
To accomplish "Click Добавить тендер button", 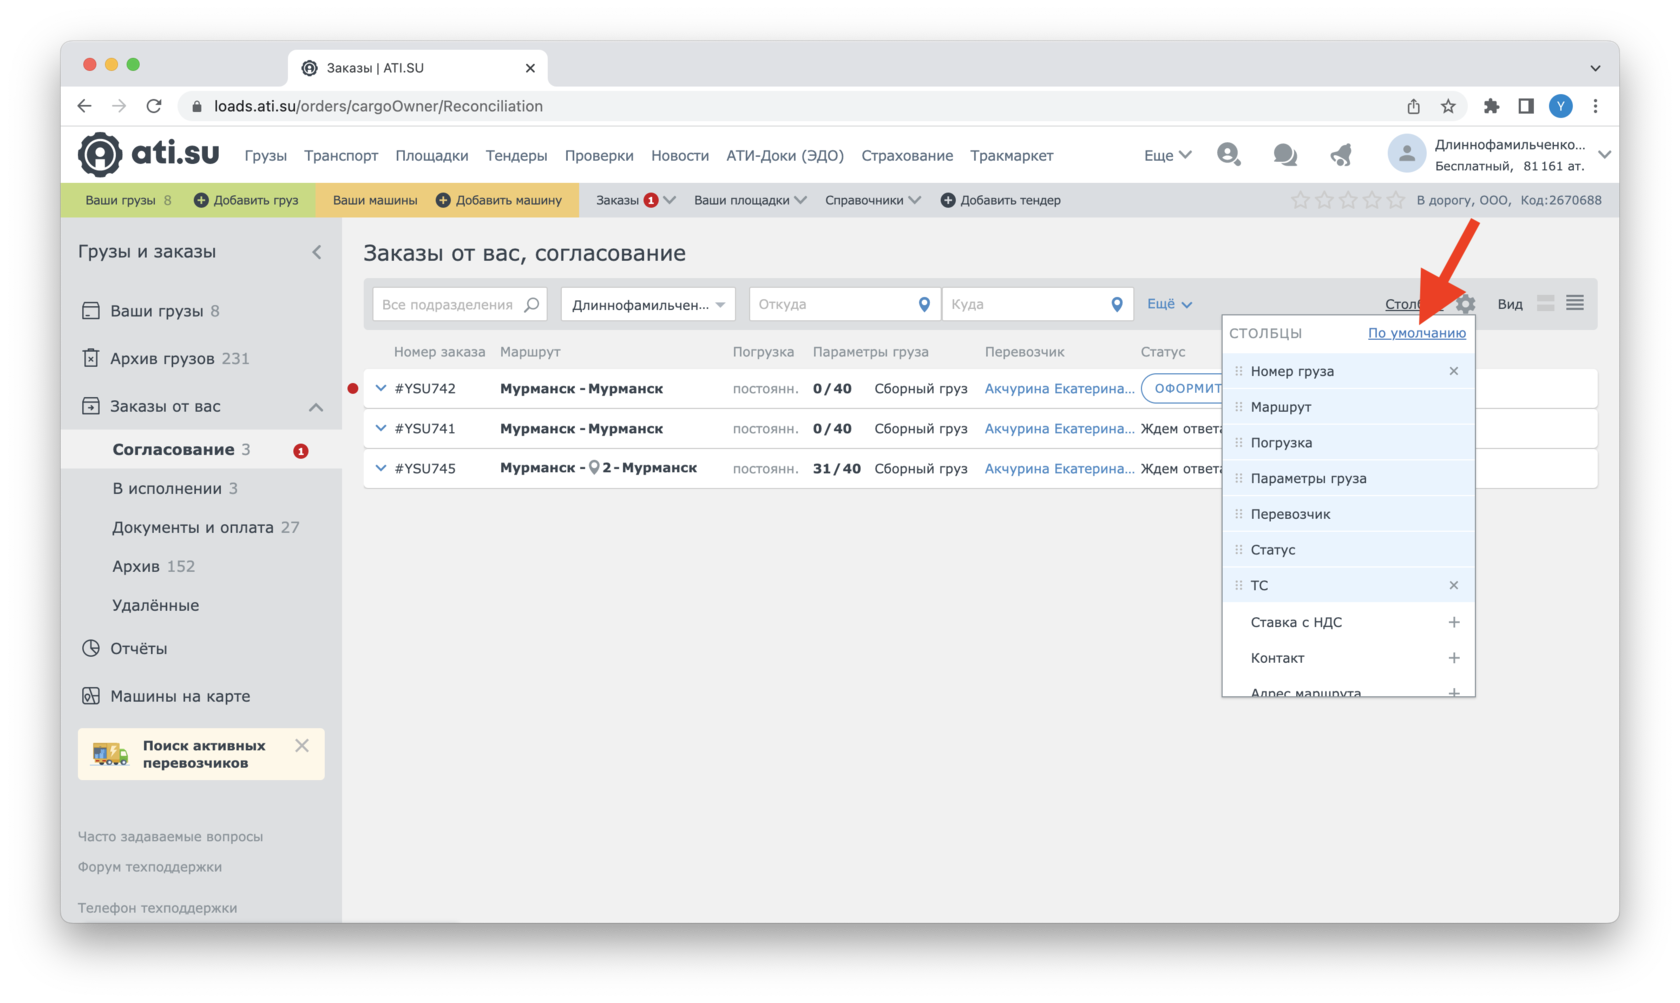I will (x=1001, y=200).
